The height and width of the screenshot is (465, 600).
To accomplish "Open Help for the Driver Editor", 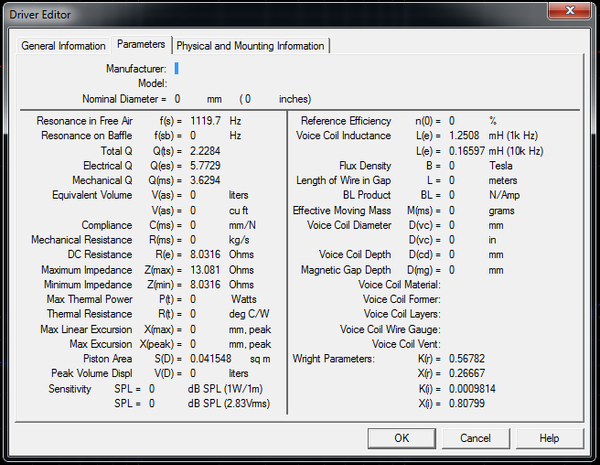I will 549,438.
